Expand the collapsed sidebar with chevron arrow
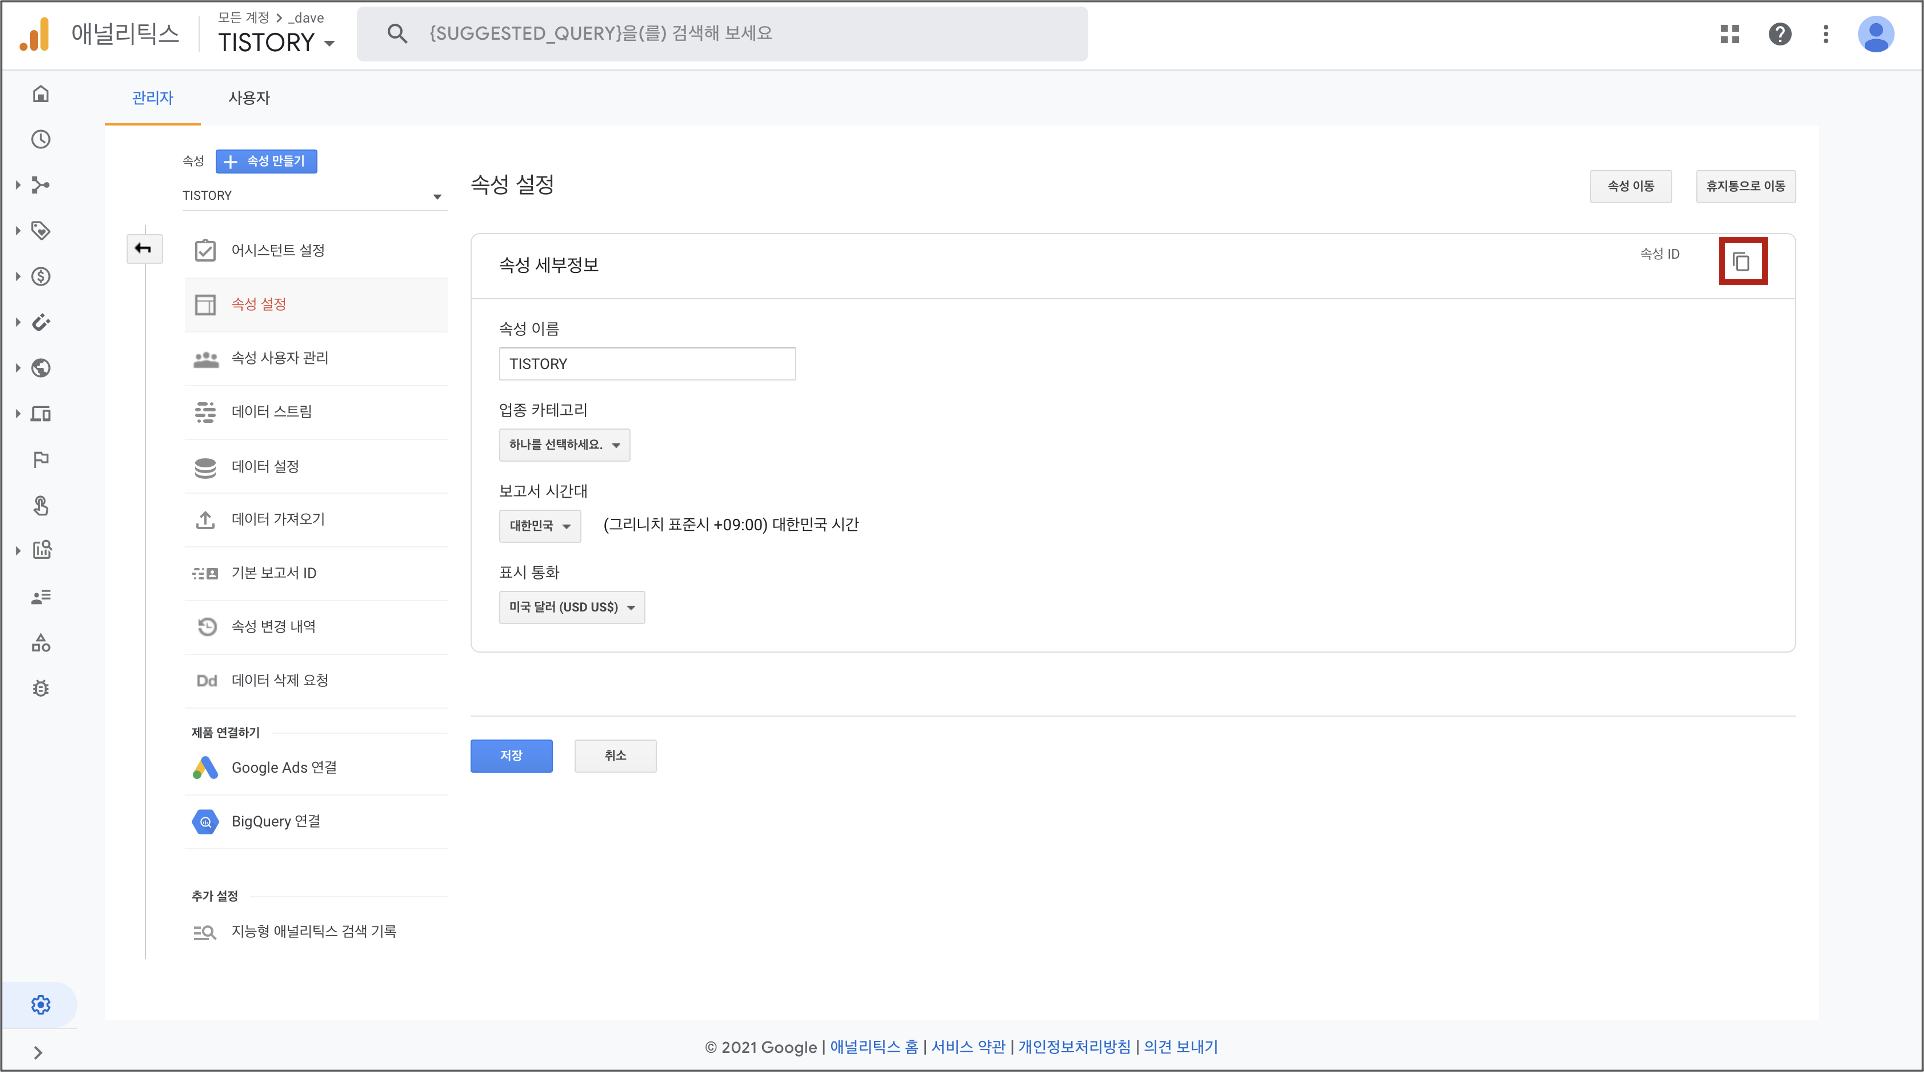 [x=38, y=1052]
